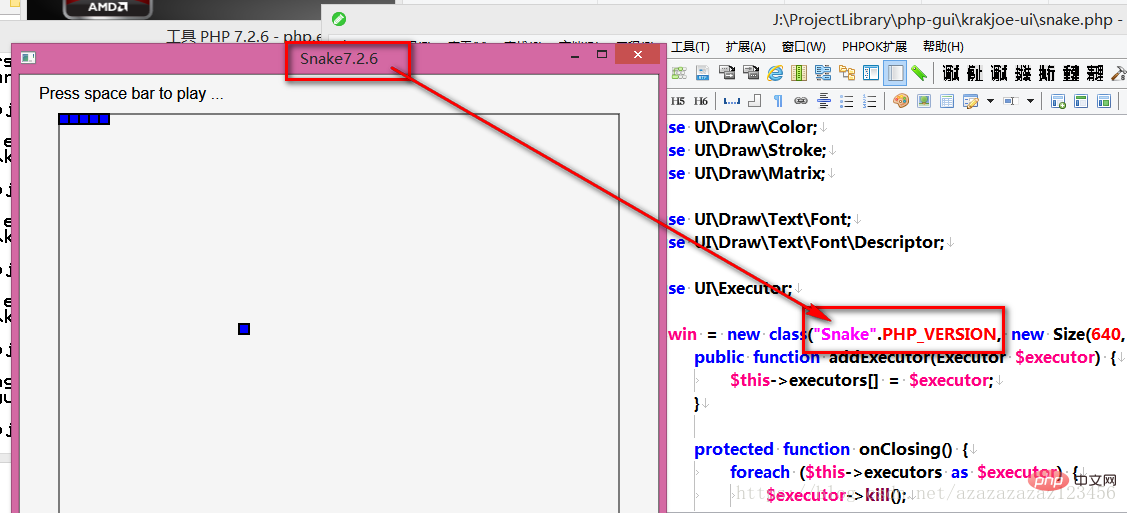Click the chain link hyperlink icon
The height and width of the screenshot is (513, 1127).
tap(801, 101)
